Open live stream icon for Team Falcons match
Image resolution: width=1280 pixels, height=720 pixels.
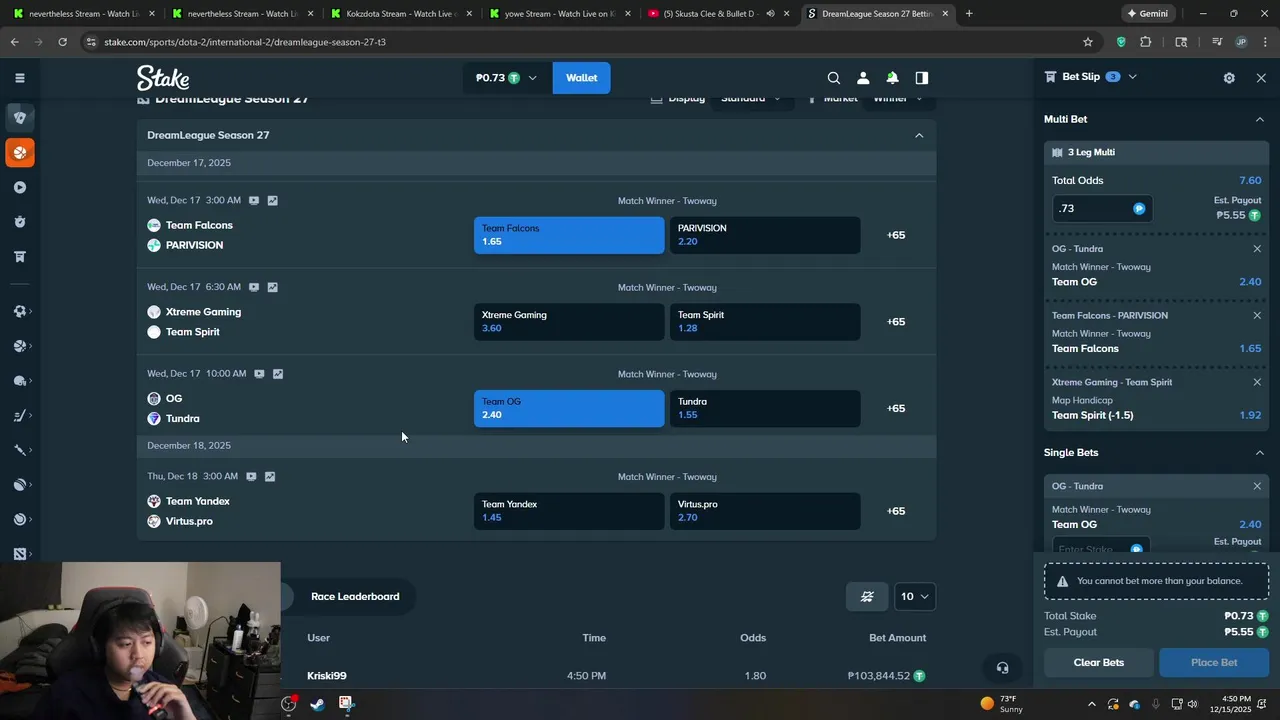coord(254,200)
